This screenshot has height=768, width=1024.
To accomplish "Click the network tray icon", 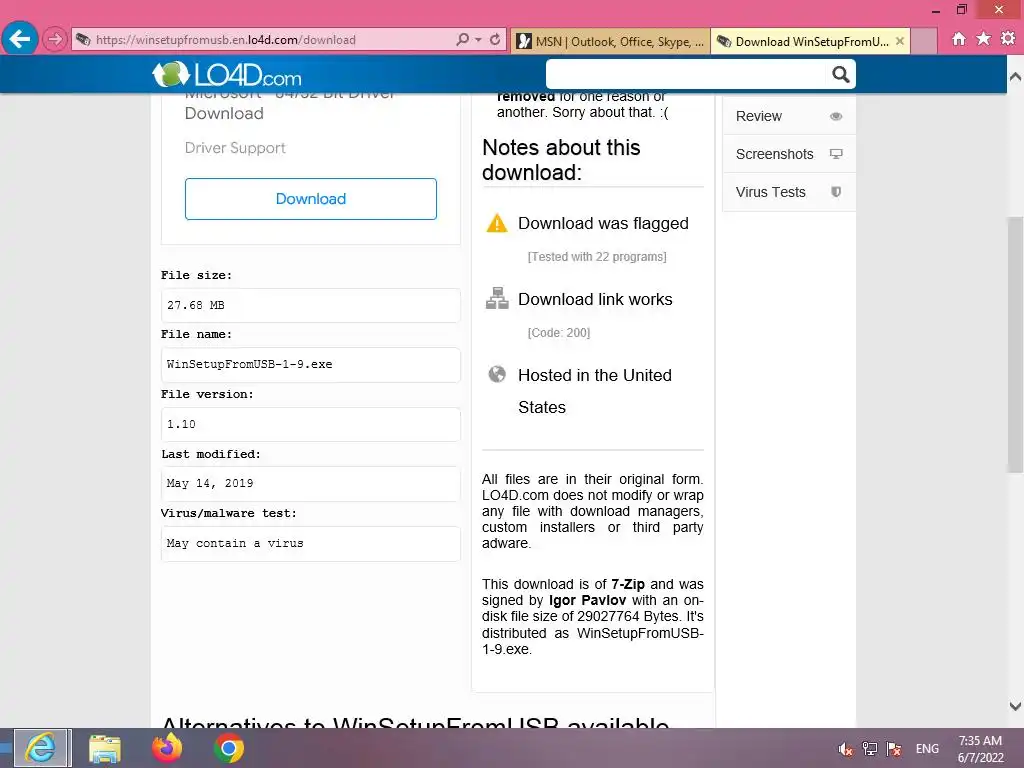I will (x=870, y=749).
